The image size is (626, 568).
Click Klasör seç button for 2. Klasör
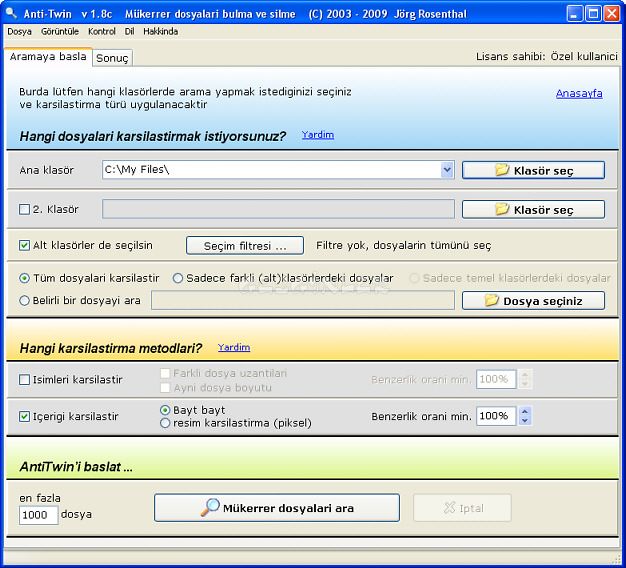pyautogui.click(x=533, y=209)
